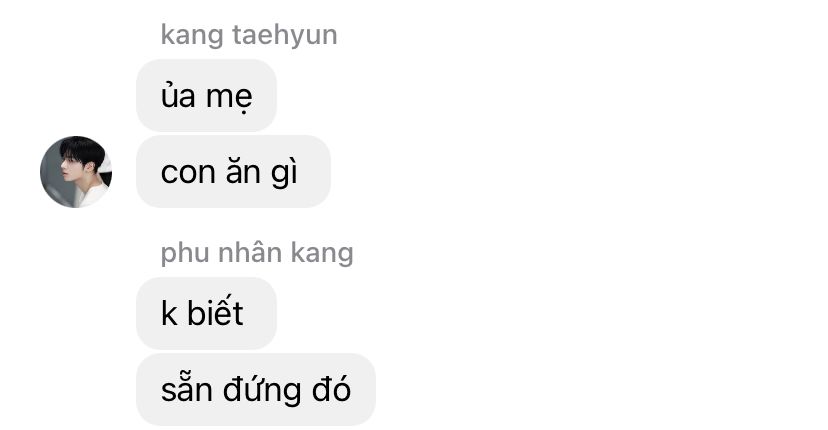Click the word 'đứng' in last message
This screenshot has width=828, height=430.
coord(262,390)
